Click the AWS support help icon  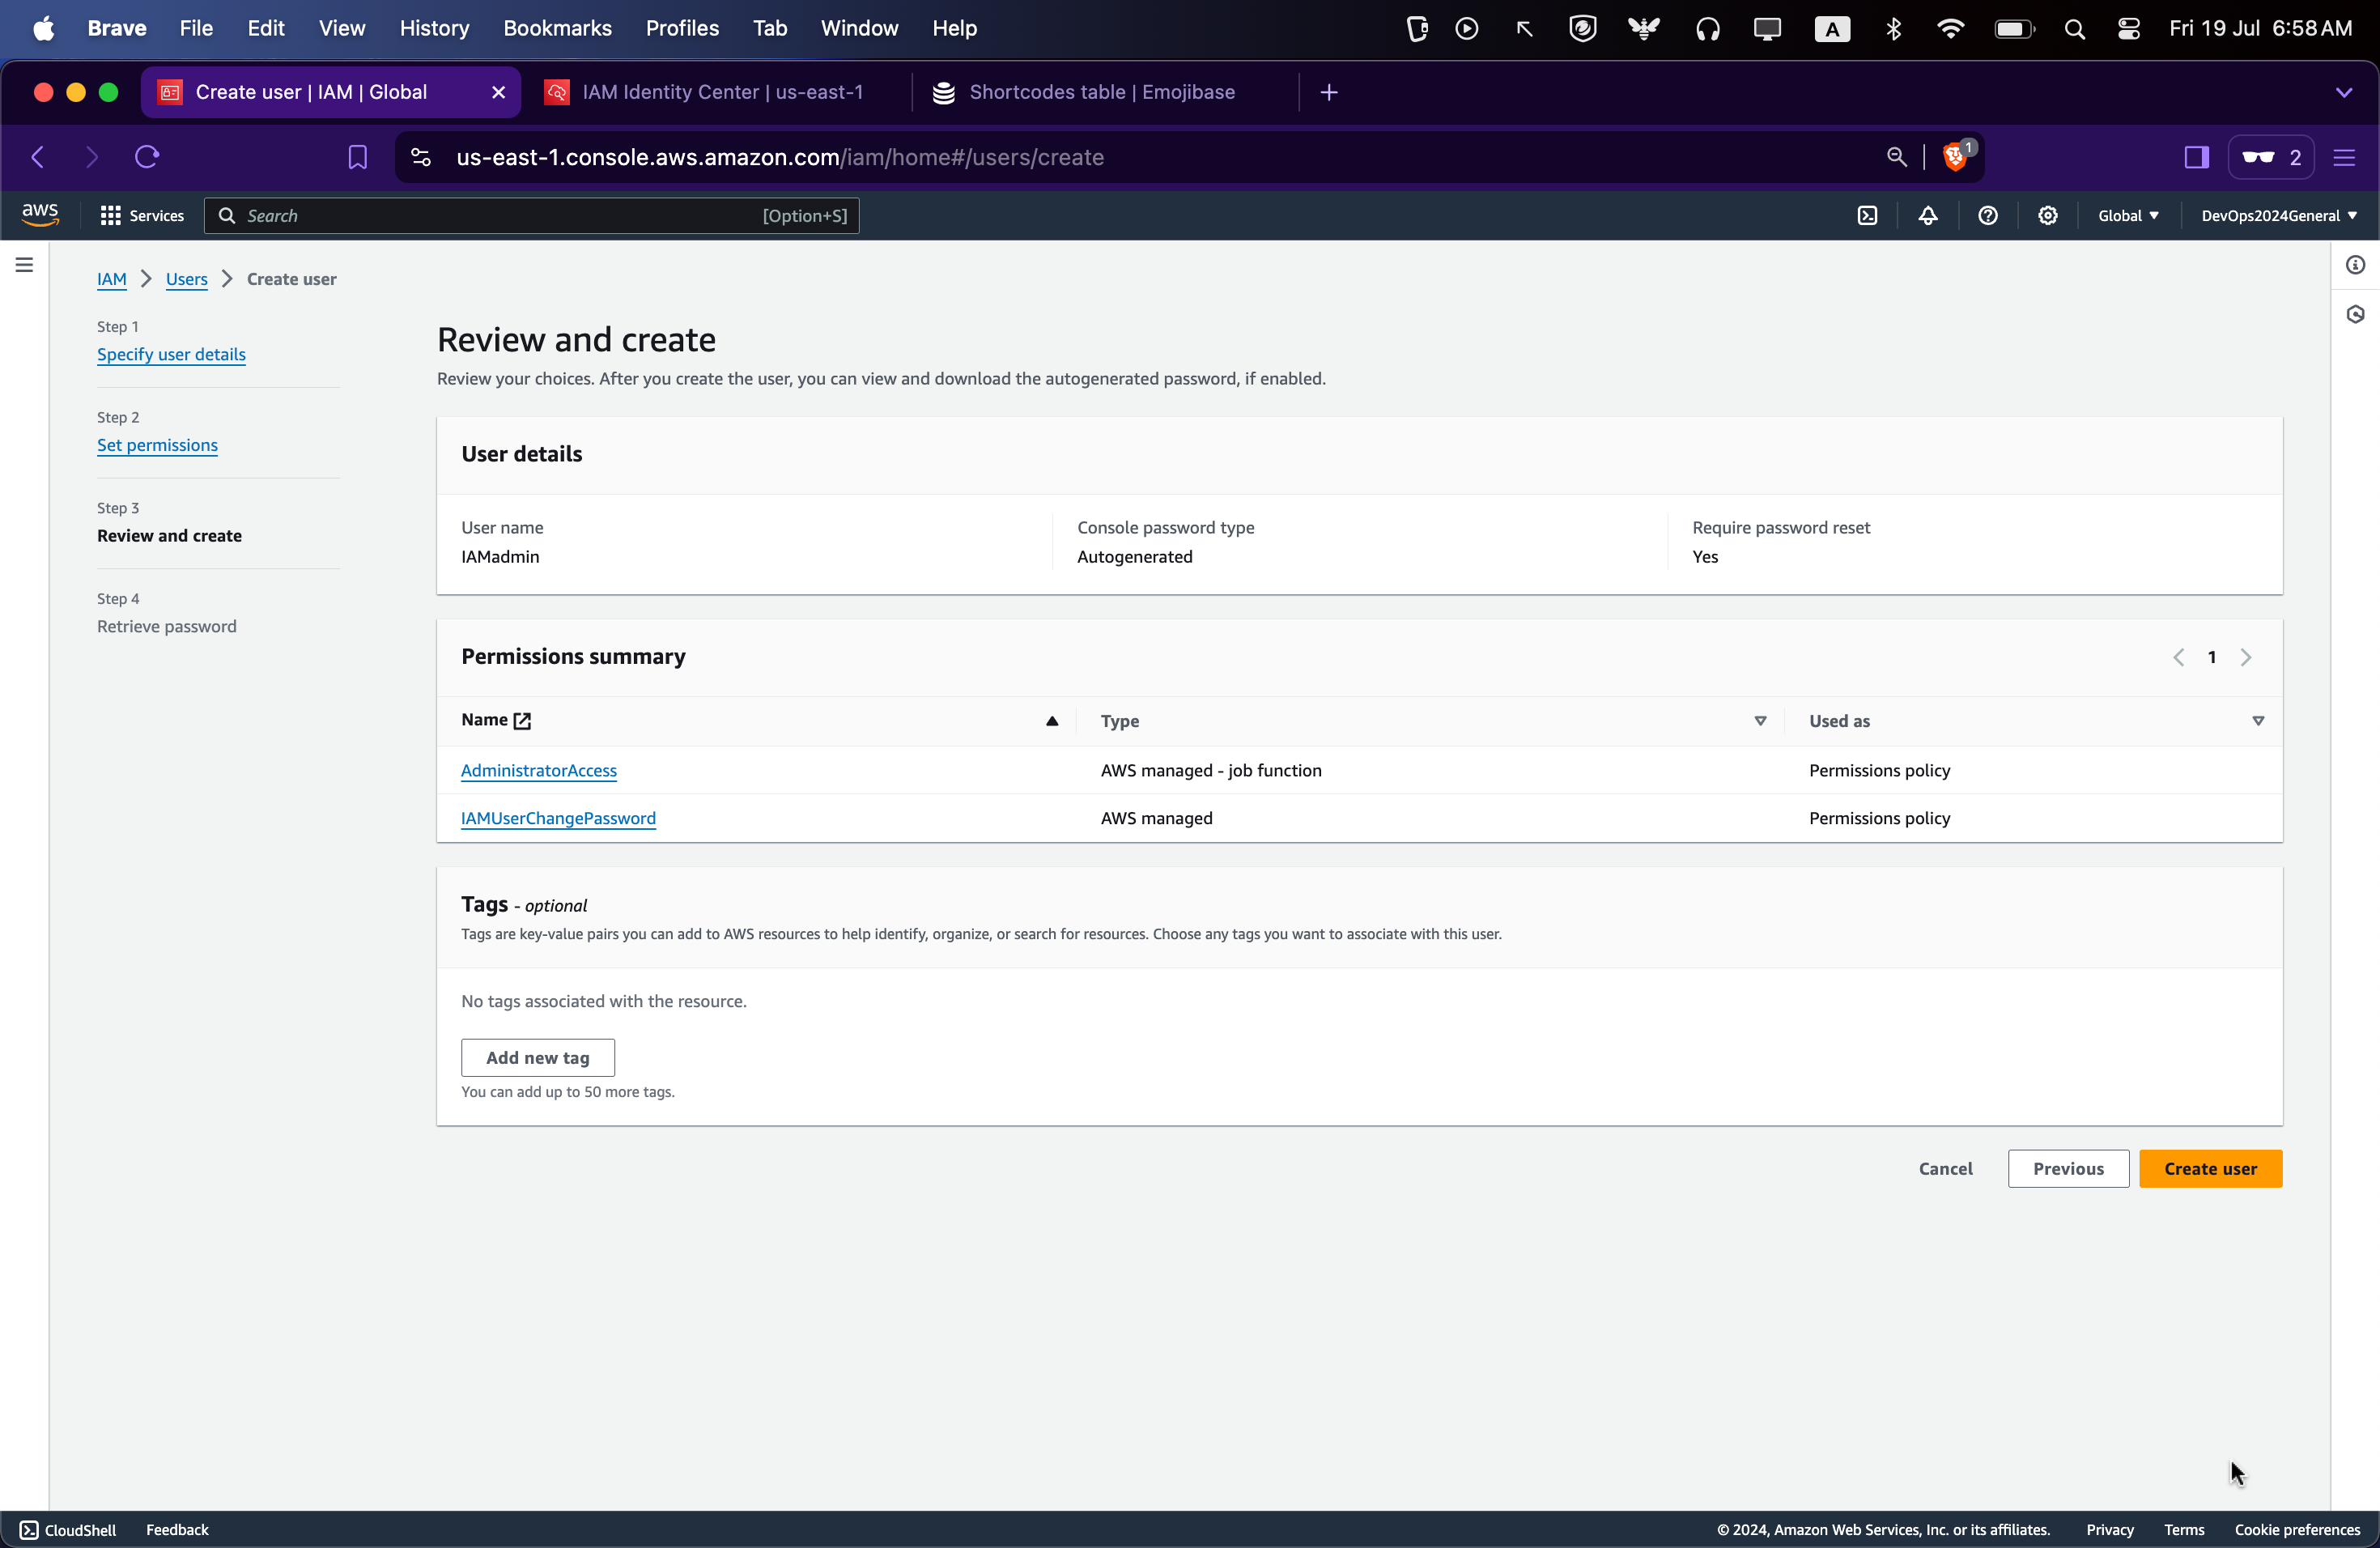(1987, 216)
